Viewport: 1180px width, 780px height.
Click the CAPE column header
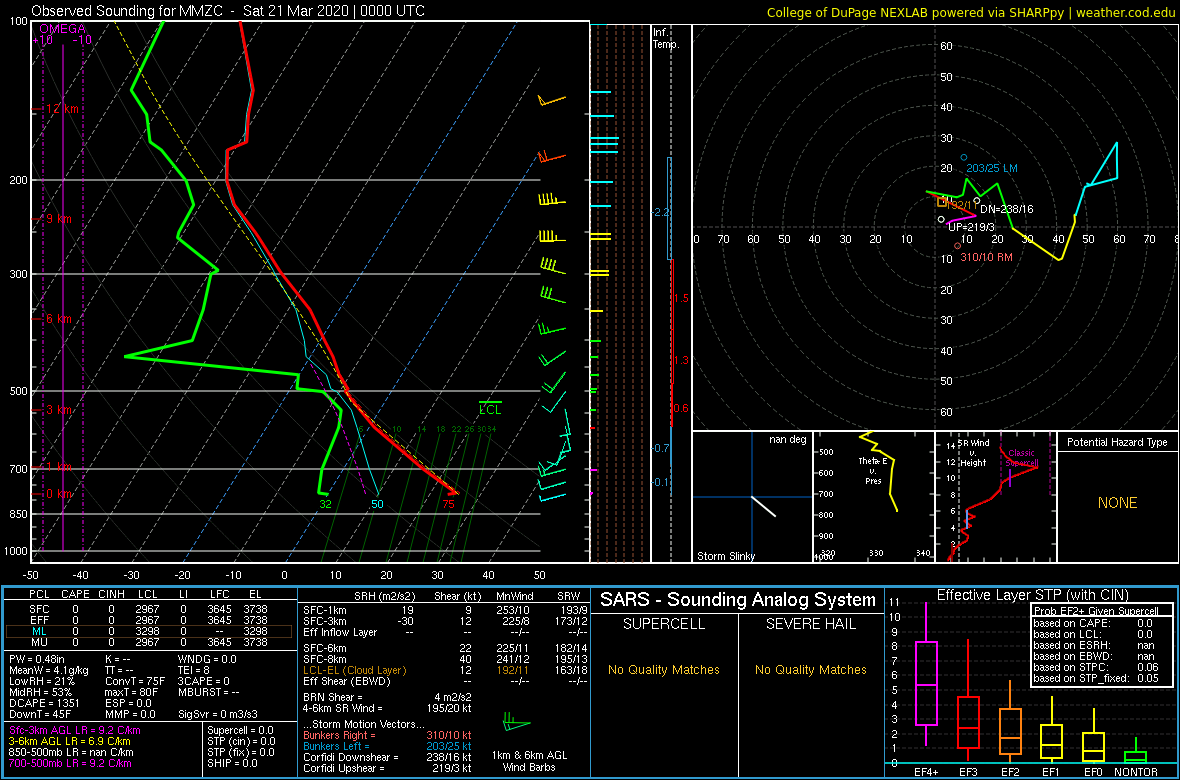pos(75,595)
